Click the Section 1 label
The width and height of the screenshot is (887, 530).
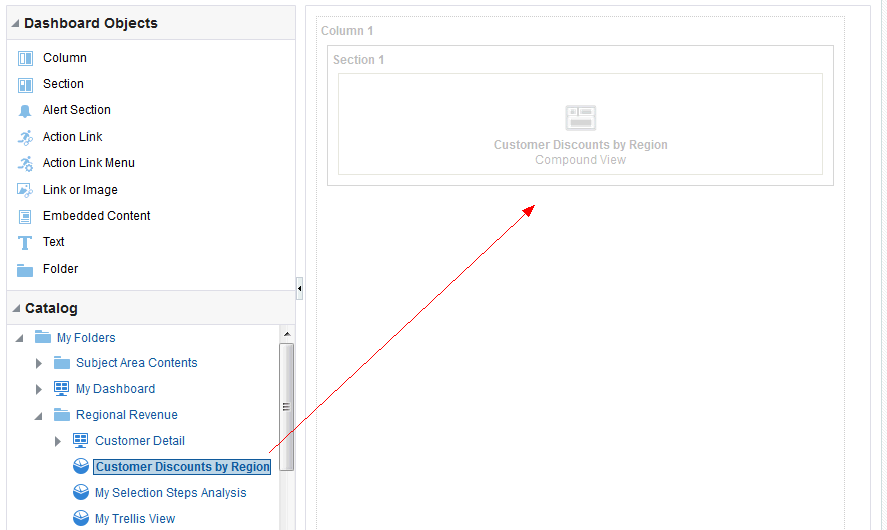coord(359,60)
